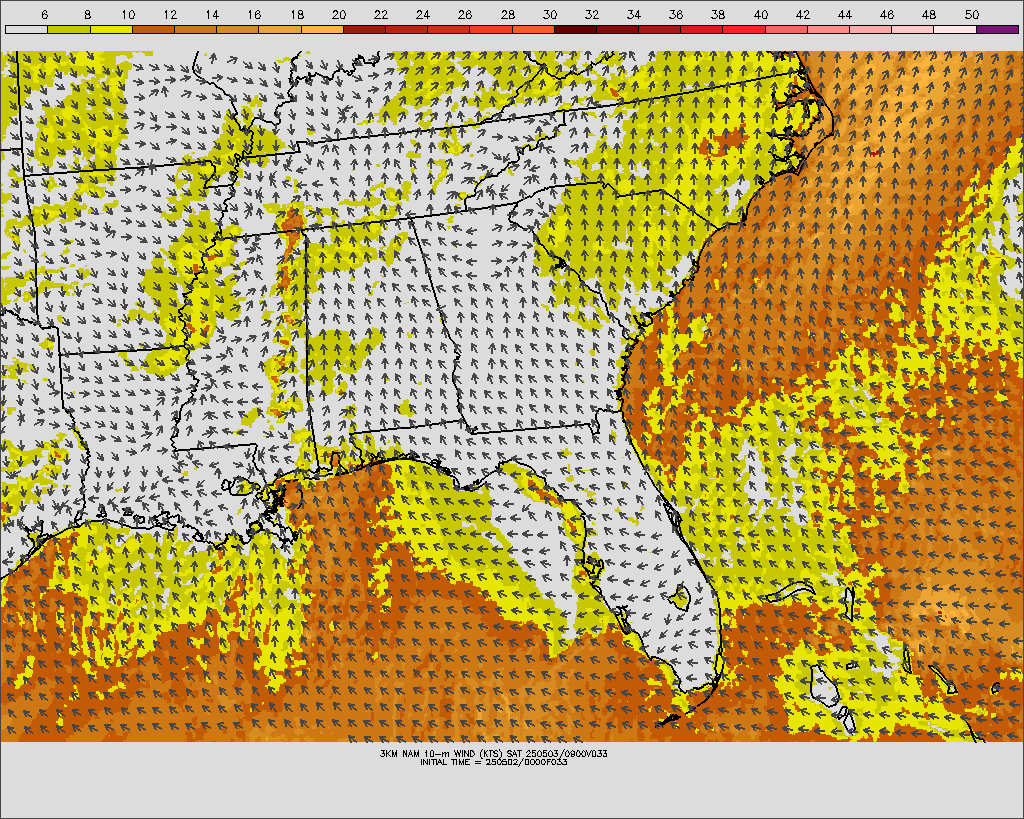Click the swatch between 24 and 26
The width and height of the screenshot is (1024, 819).
449,29
